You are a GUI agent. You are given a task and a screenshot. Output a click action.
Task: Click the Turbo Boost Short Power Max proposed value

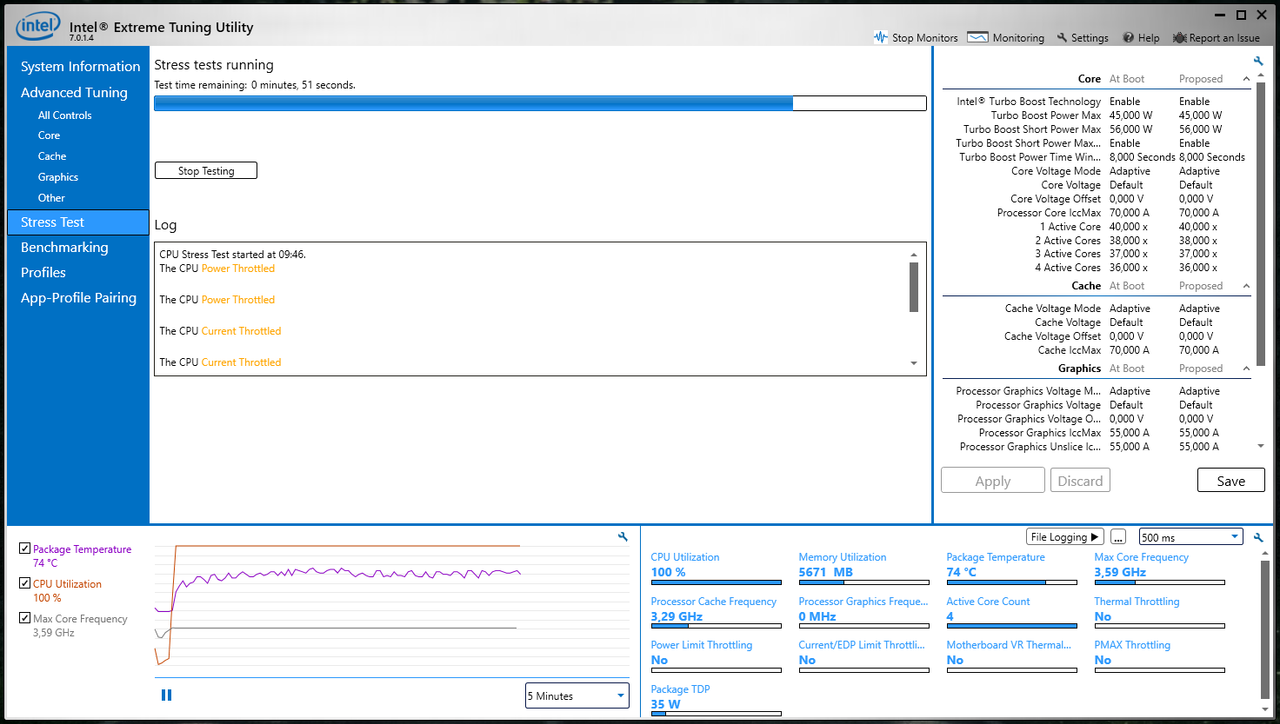[x=1200, y=129]
